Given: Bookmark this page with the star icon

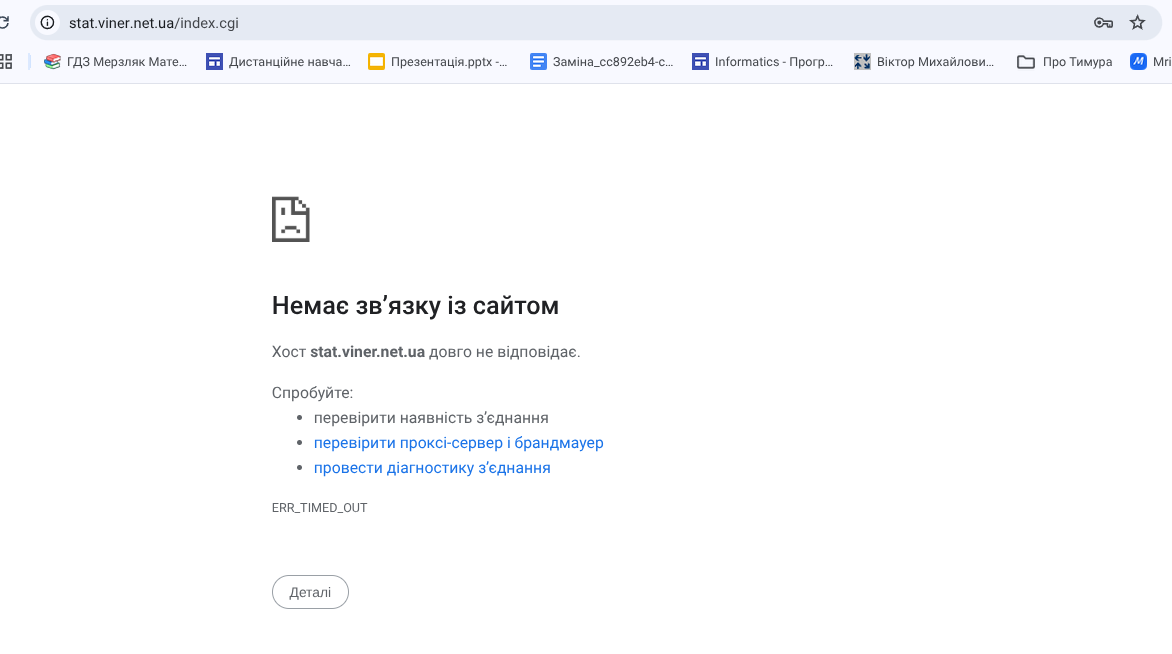Looking at the screenshot, I should (1137, 22).
